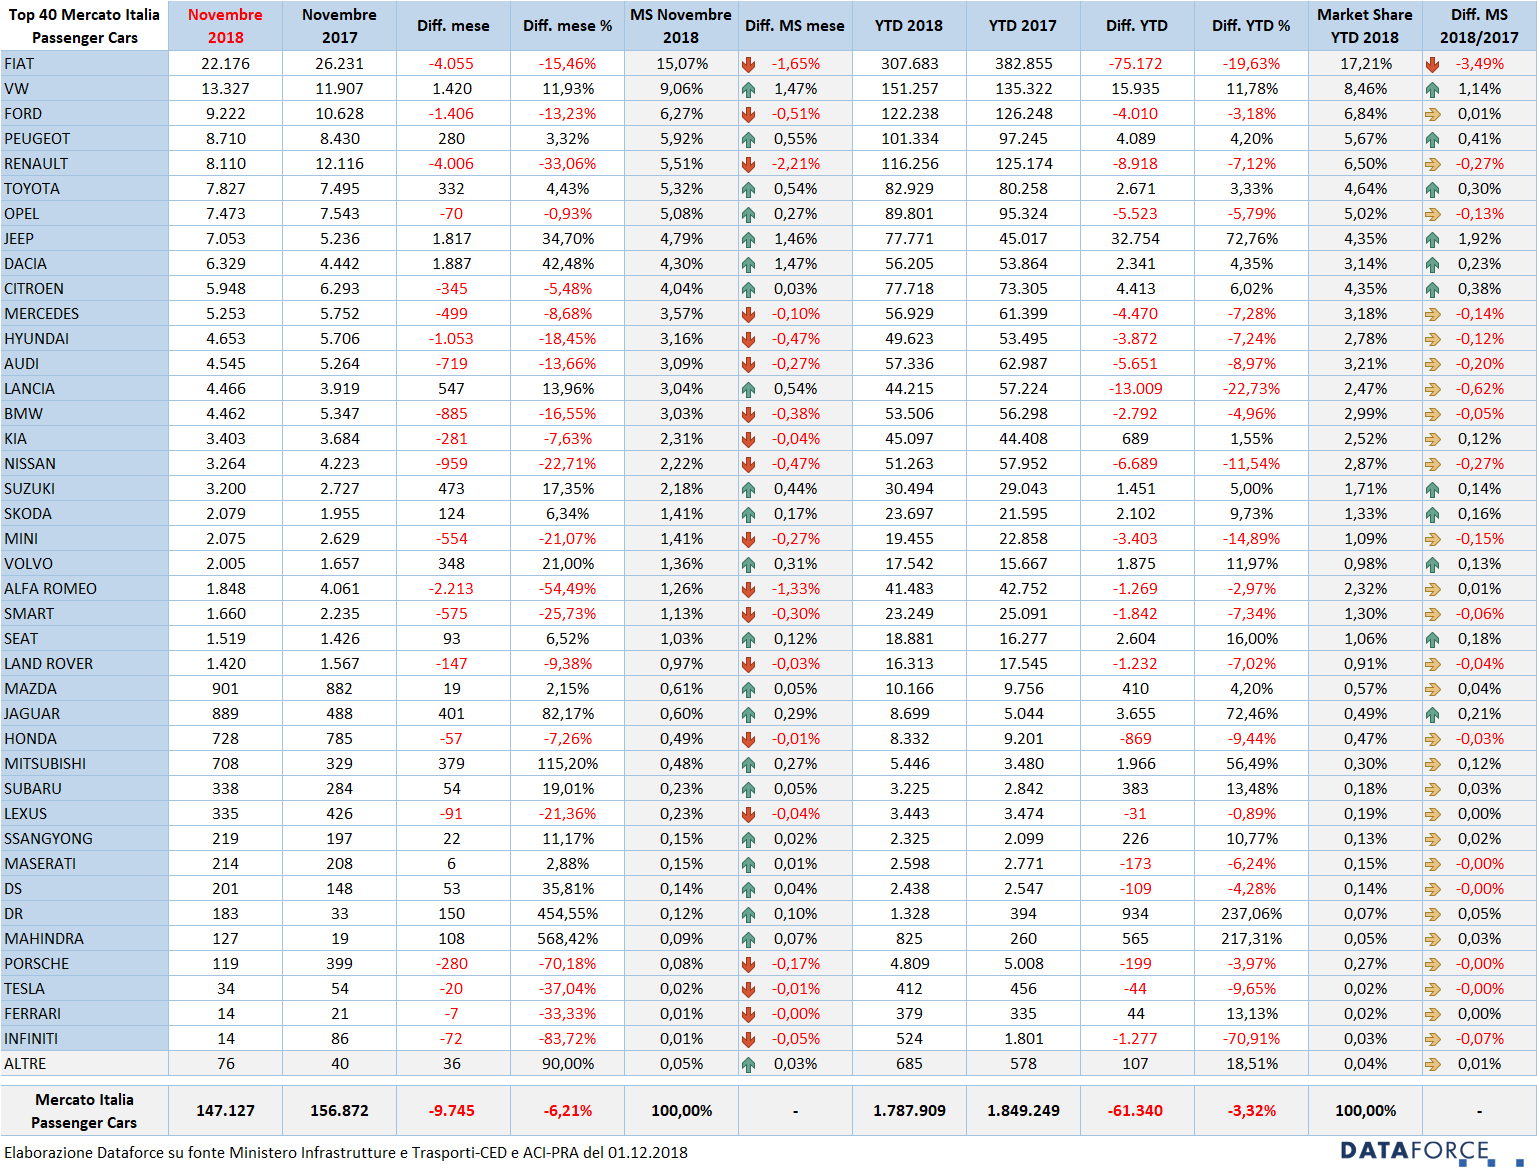
Task: Select PORSCHE's red arrow in Diff. MS mese column
Action: (748, 964)
